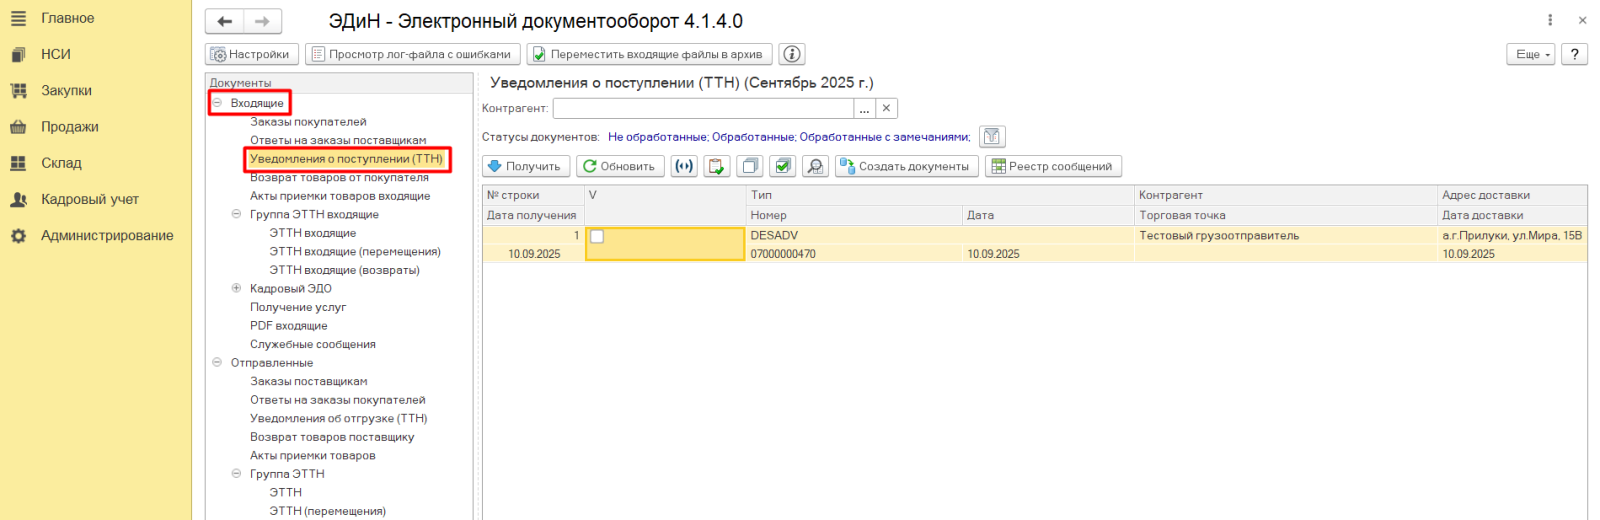1600x520 pixels.
Task: Click the stacked green checkmark icon
Action: [783, 166]
